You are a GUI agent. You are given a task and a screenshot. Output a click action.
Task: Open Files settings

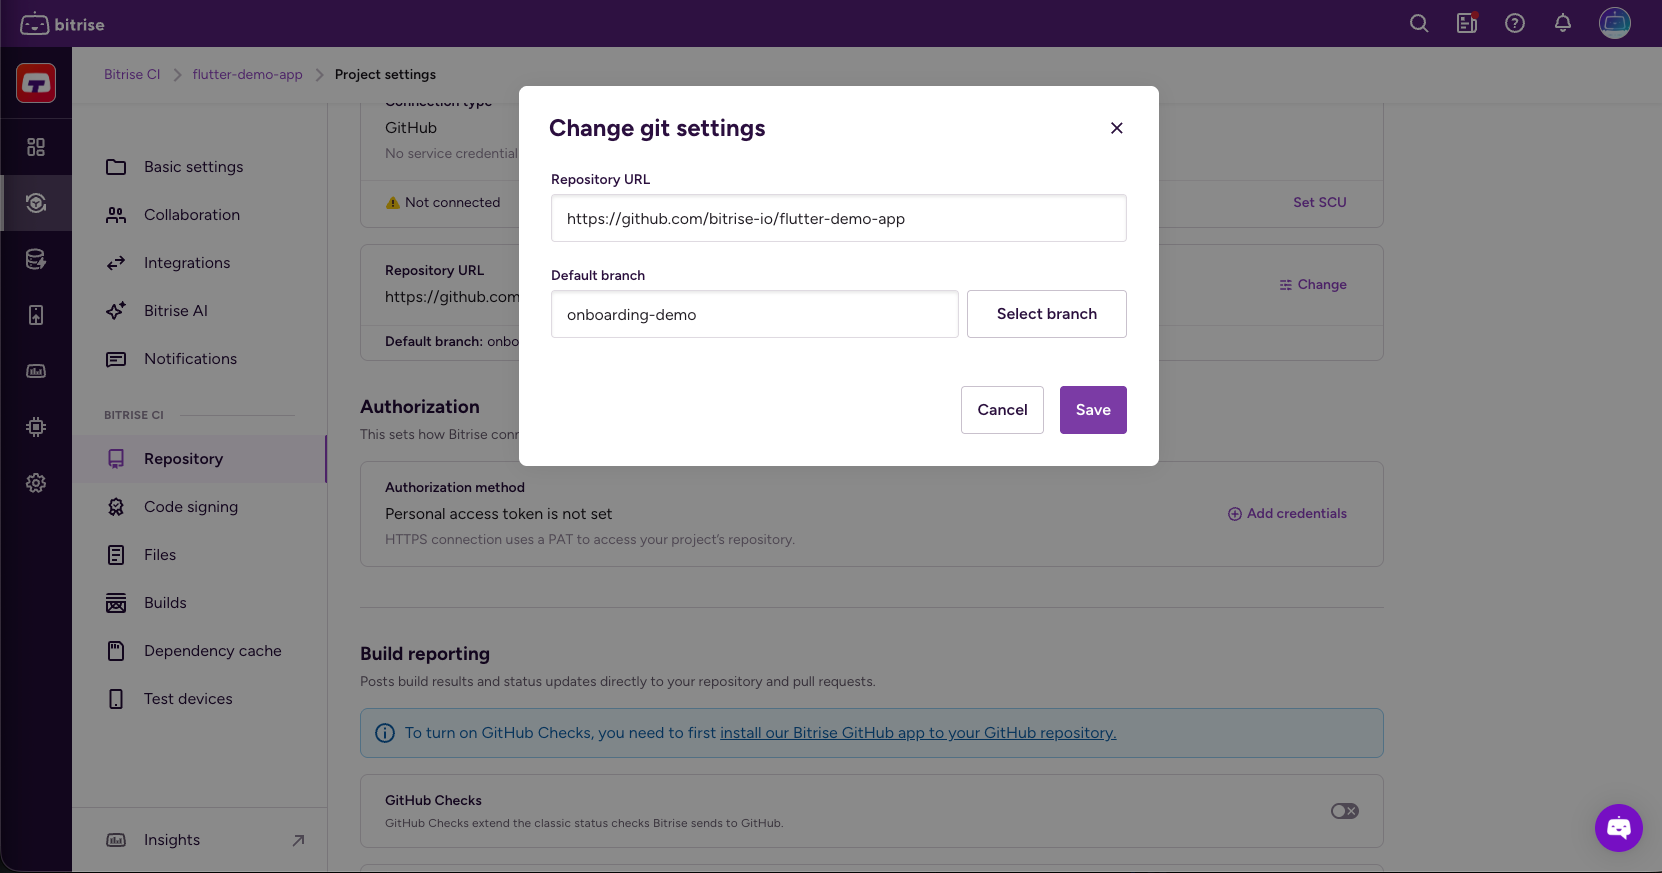pos(200,555)
